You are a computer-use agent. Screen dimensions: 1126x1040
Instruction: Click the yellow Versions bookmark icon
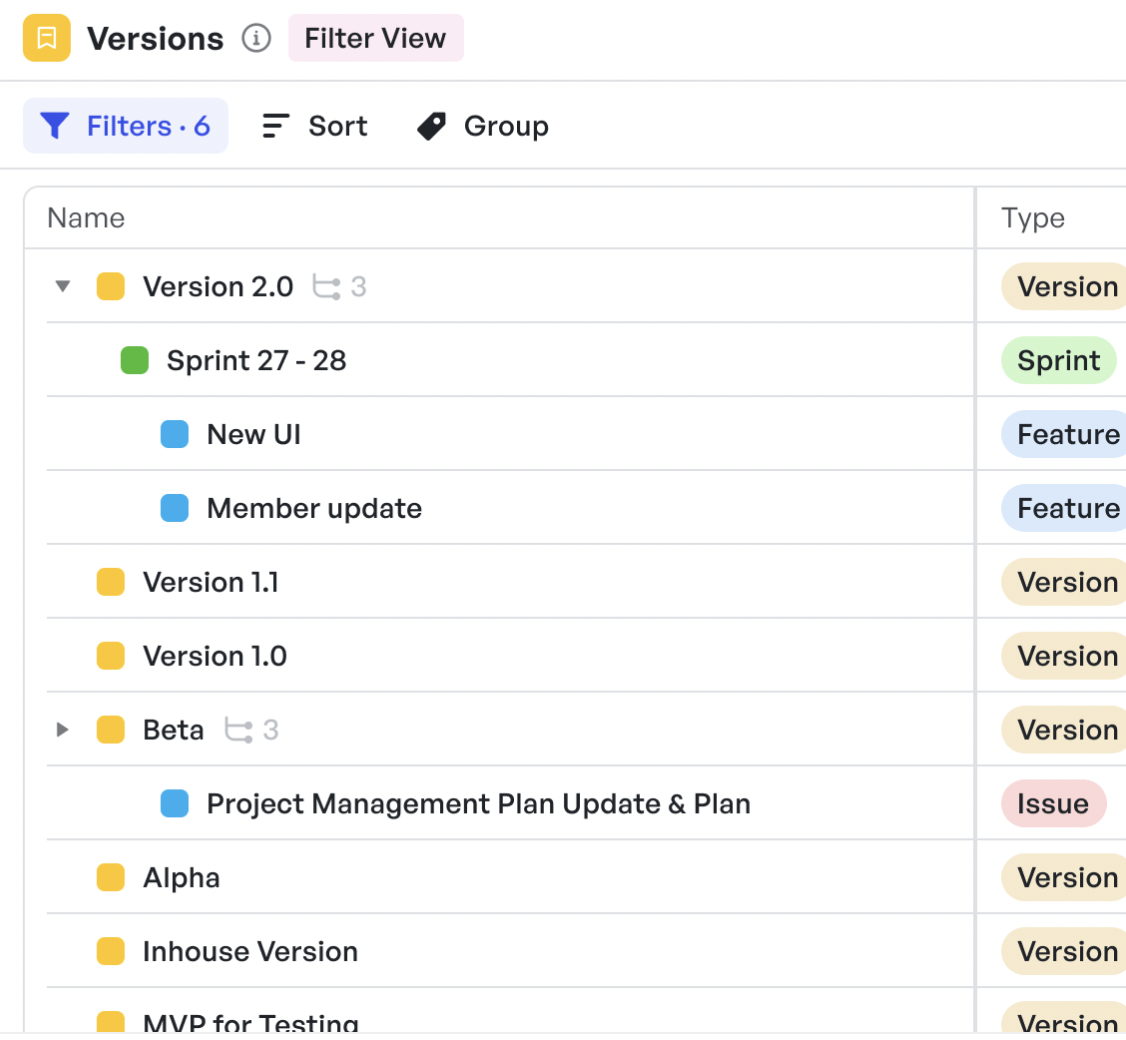click(47, 38)
